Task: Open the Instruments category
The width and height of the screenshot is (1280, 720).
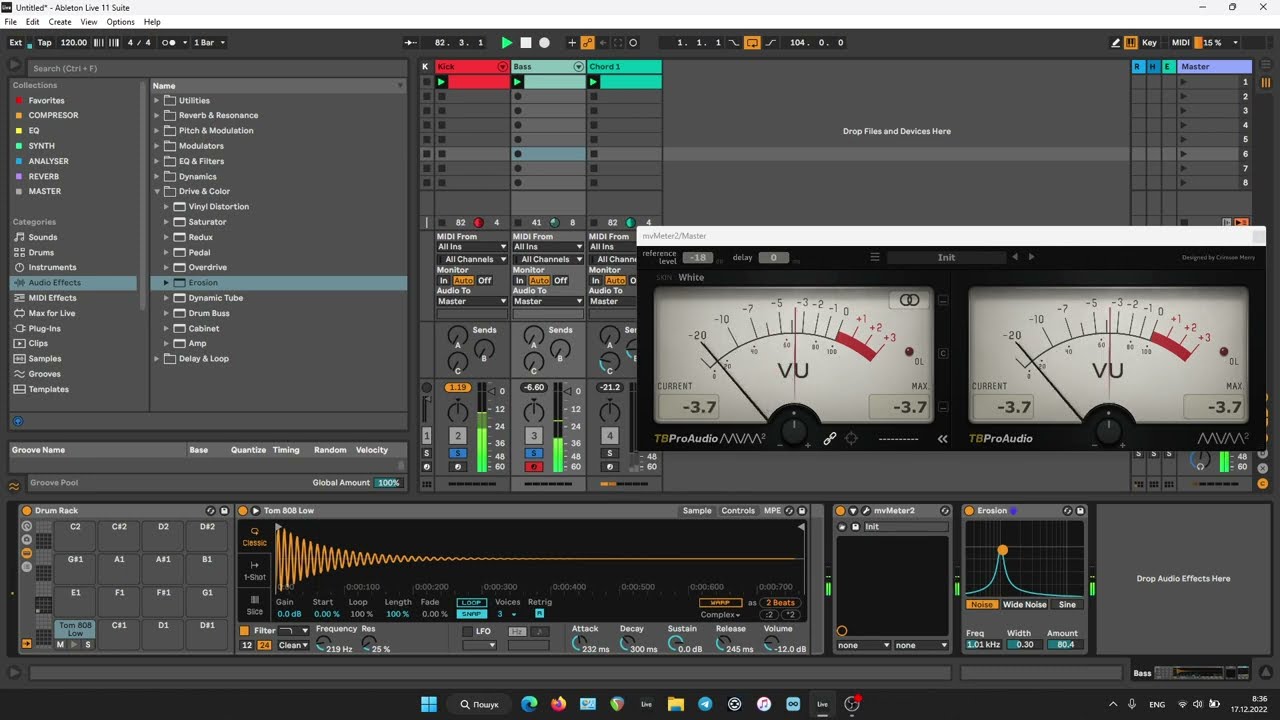Action: 52,268
